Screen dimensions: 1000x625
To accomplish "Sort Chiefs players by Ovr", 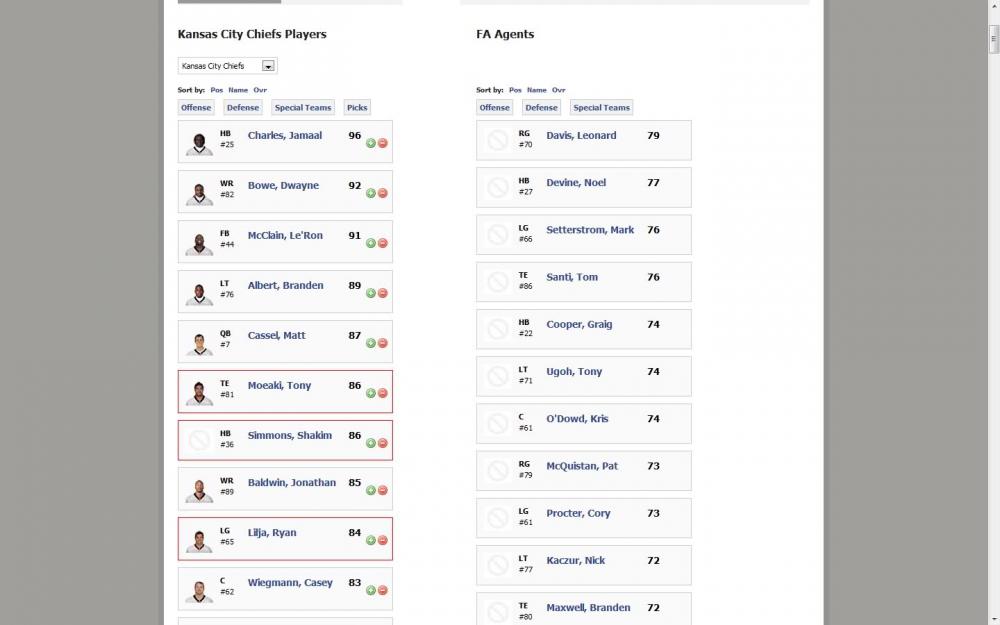I will (x=260, y=90).
